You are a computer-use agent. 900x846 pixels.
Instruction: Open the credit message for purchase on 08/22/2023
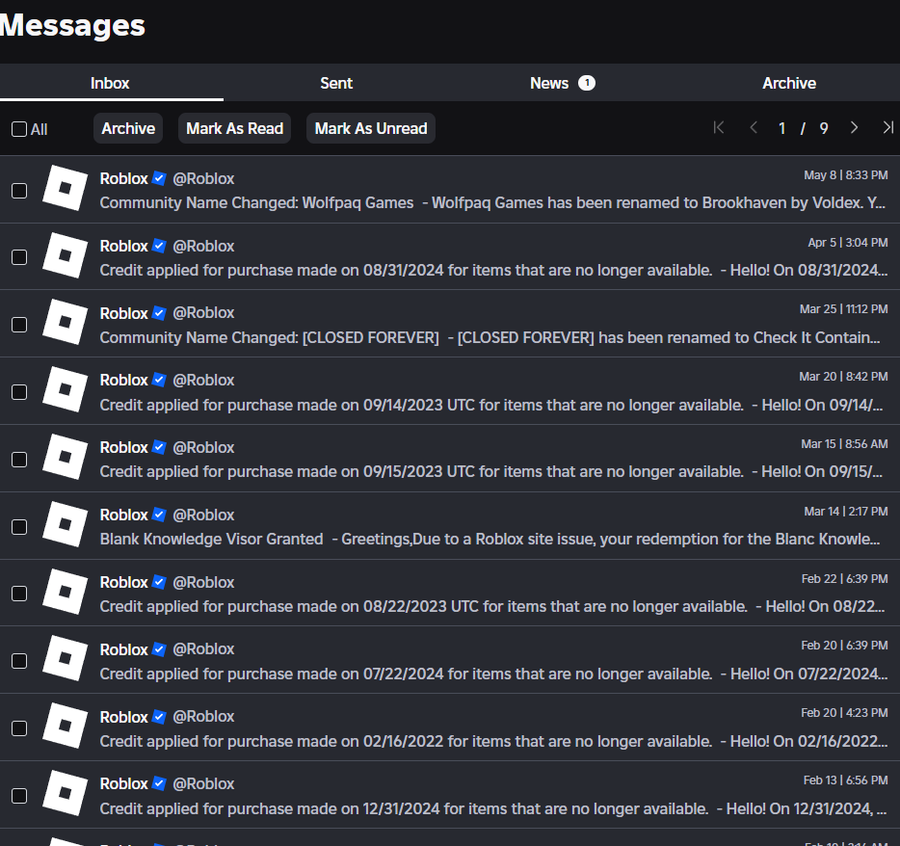point(450,593)
